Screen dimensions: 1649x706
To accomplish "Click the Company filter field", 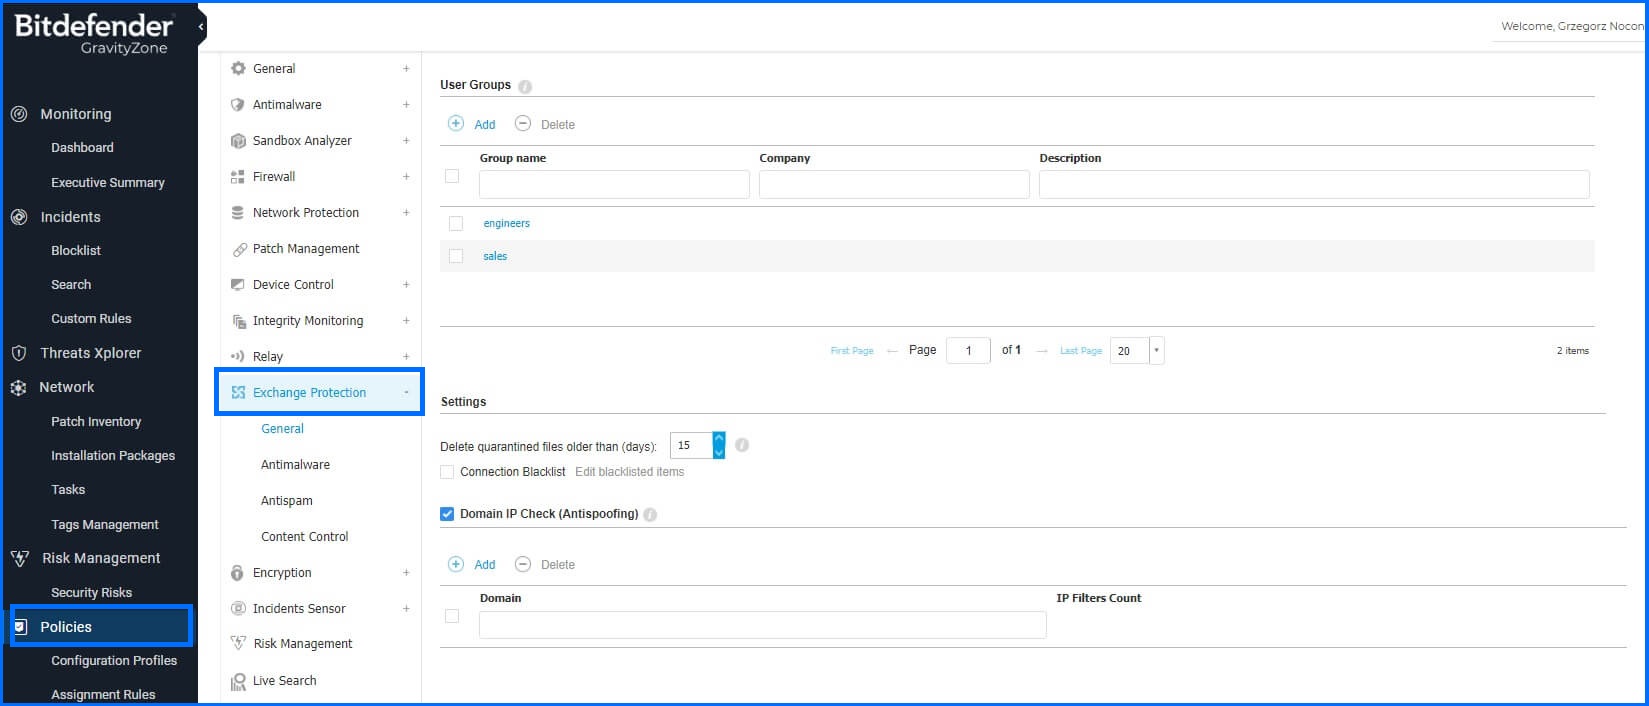I will click(894, 184).
